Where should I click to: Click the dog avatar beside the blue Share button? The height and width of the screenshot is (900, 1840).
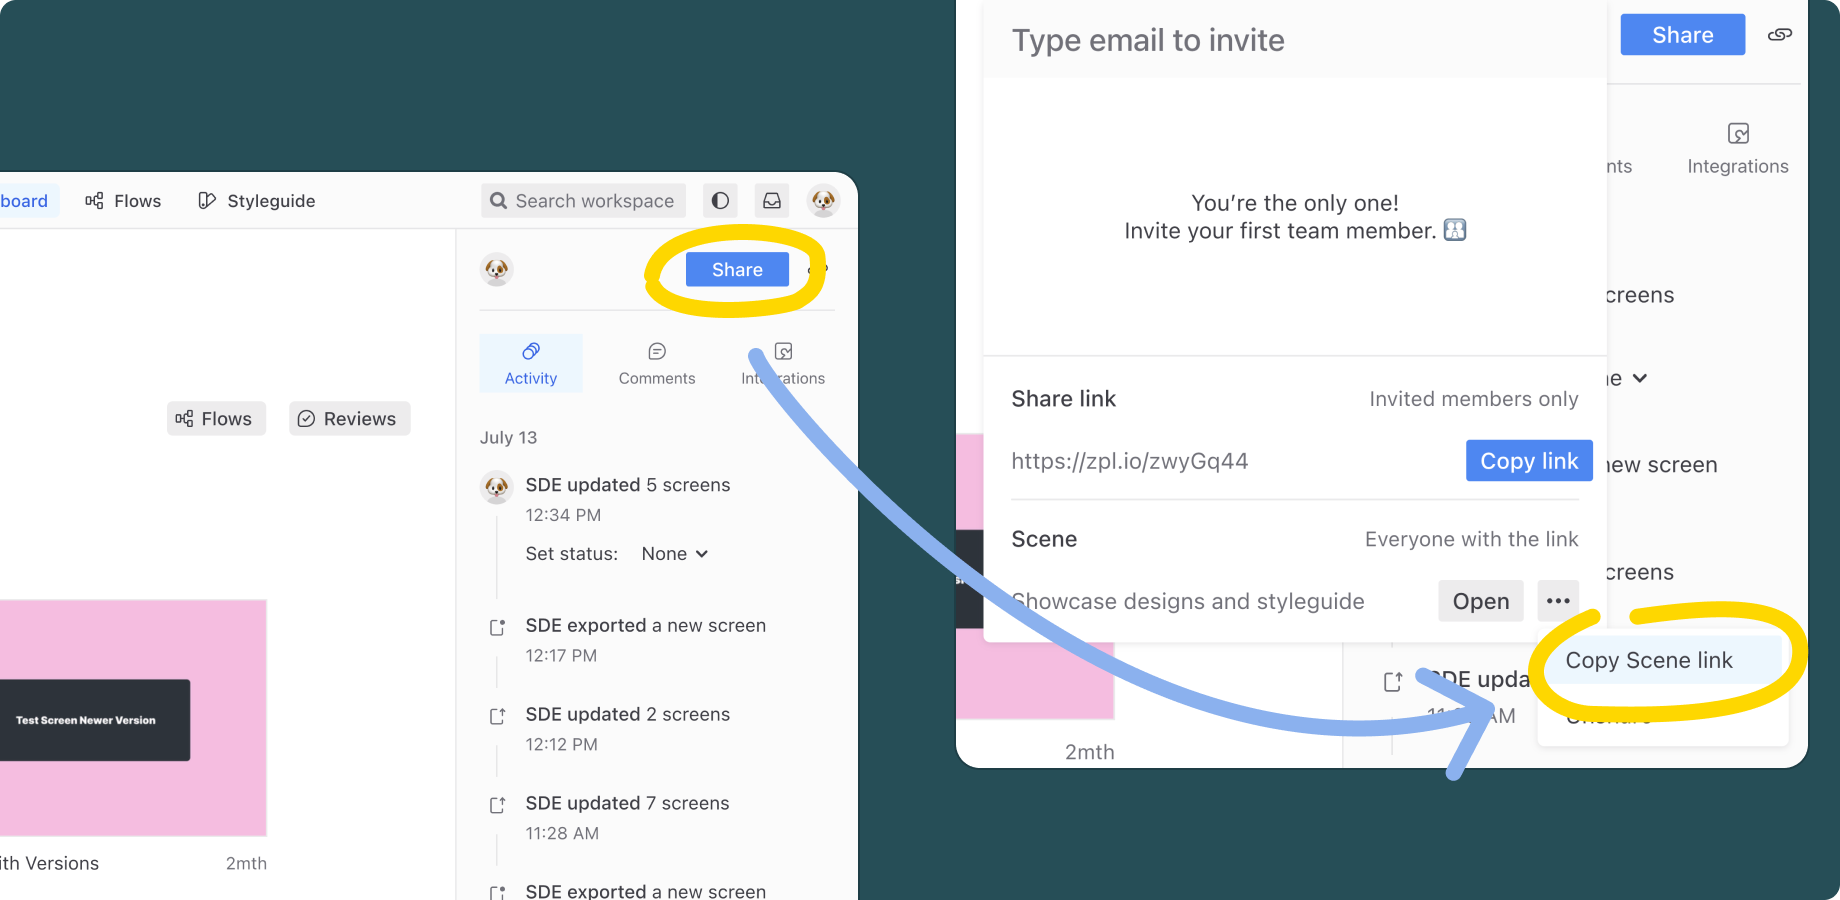tap(497, 270)
